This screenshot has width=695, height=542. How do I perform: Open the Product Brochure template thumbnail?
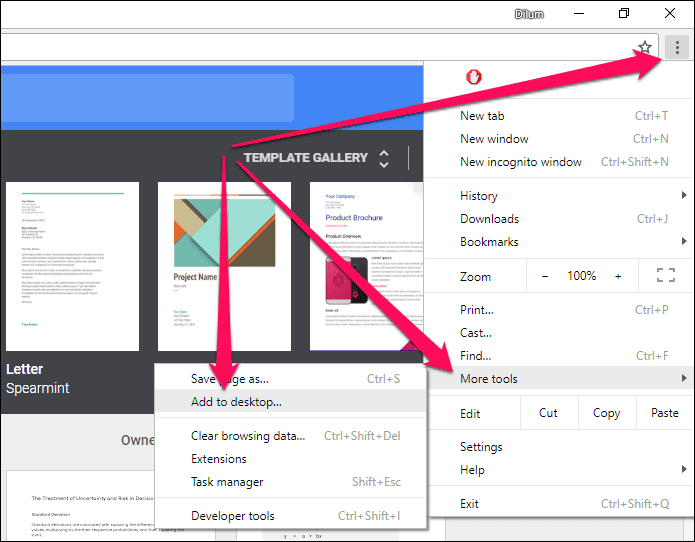click(366, 266)
